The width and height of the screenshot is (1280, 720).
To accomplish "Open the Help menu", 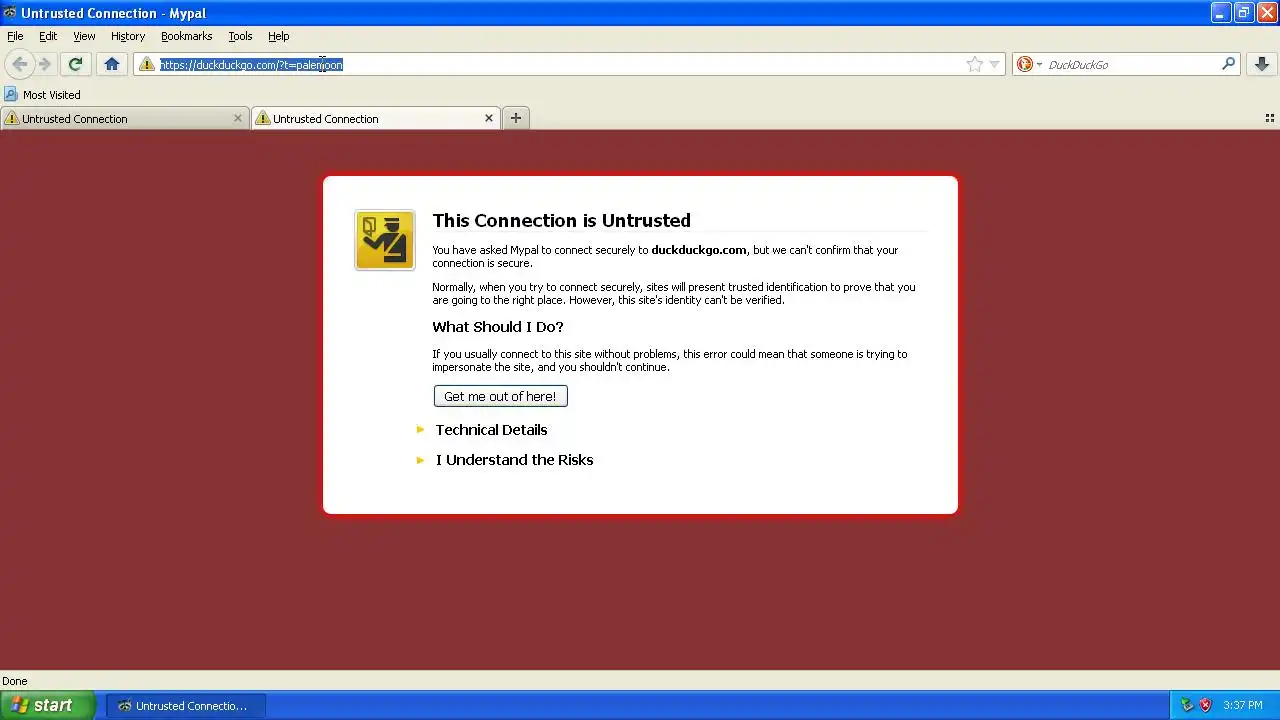I will click(x=279, y=36).
